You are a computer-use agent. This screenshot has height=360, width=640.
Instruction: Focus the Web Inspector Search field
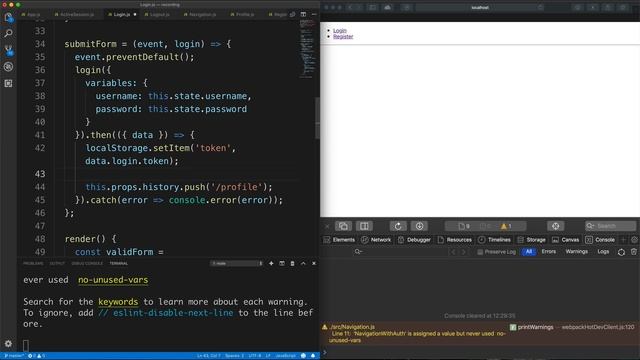click(610, 226)
